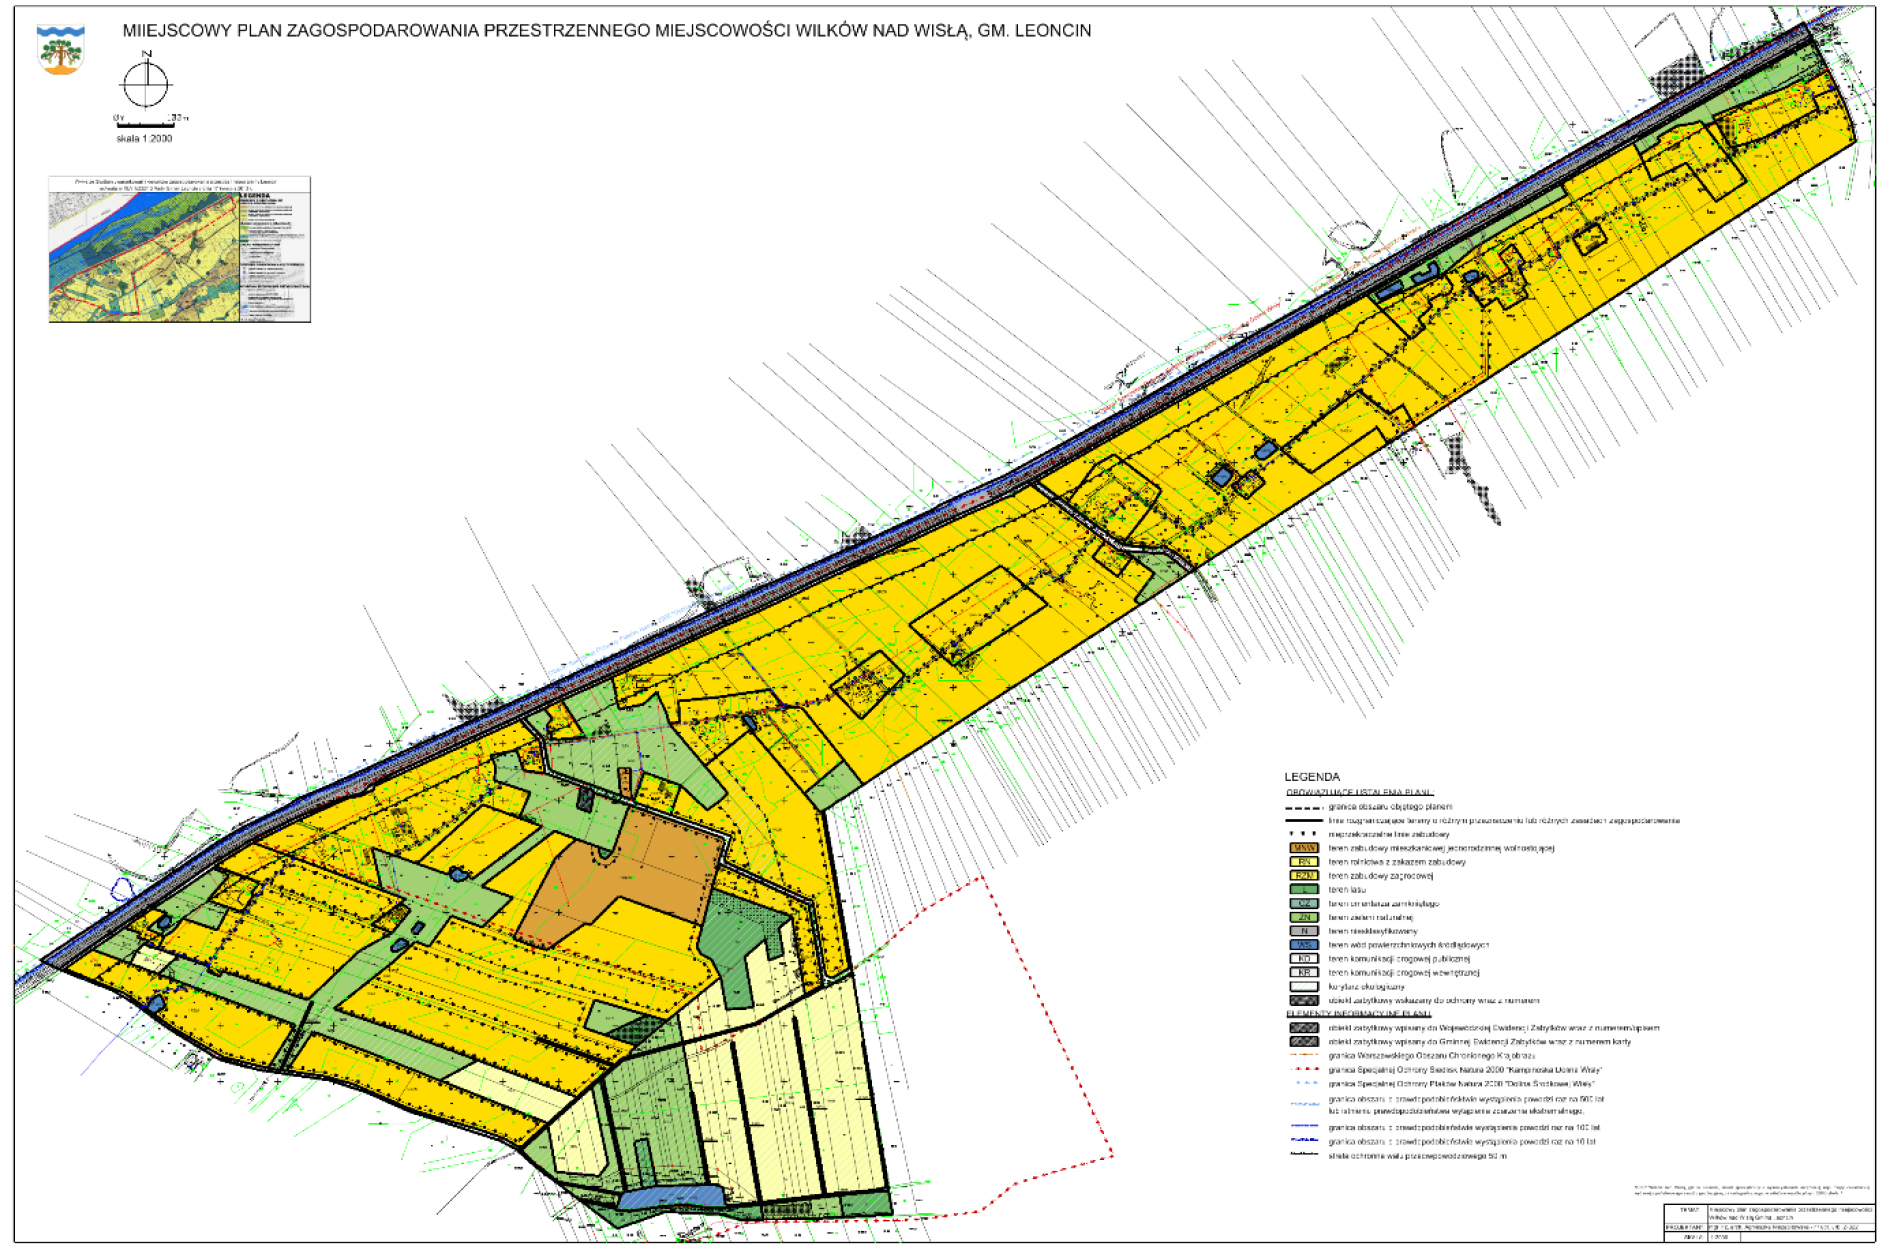
Task: Click the north arrow compass symbol
Action: [146, 84]
